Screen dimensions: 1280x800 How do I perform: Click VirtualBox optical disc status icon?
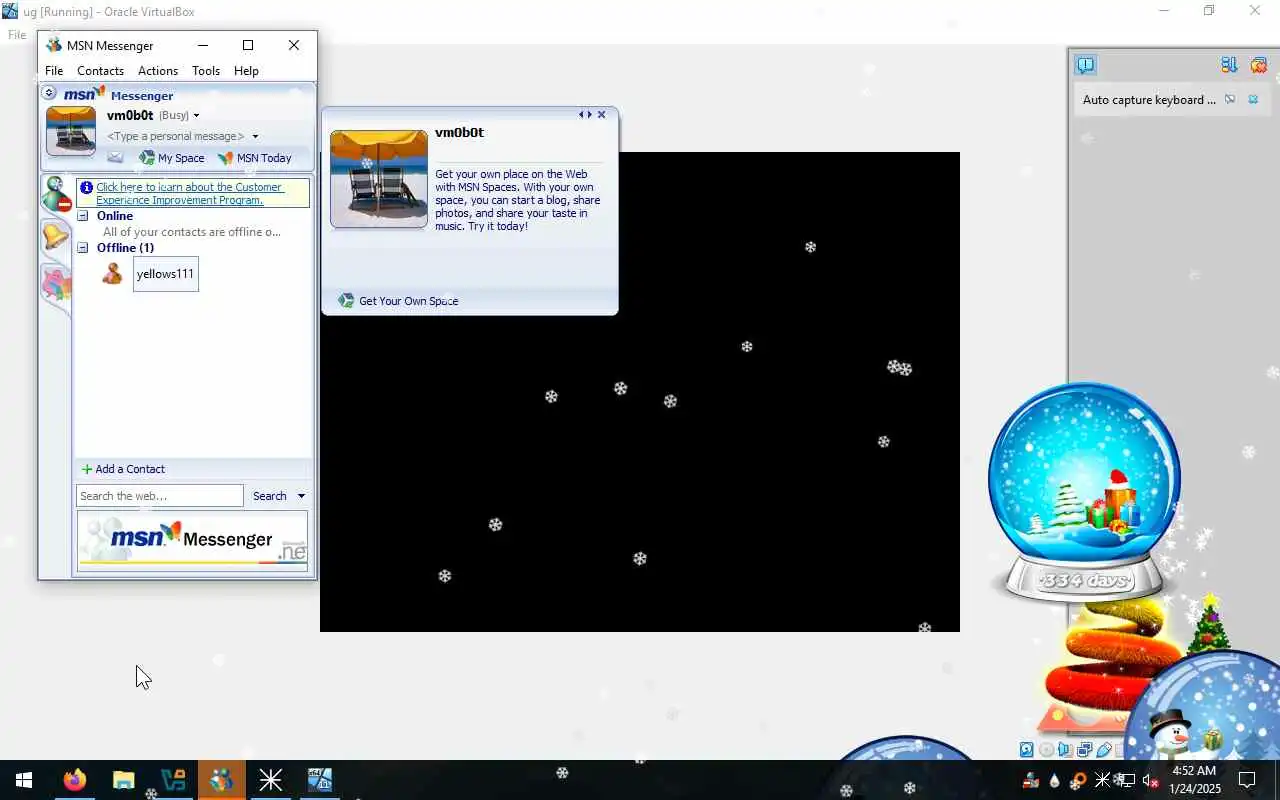pyautogui.click(x=1046, y=749)
